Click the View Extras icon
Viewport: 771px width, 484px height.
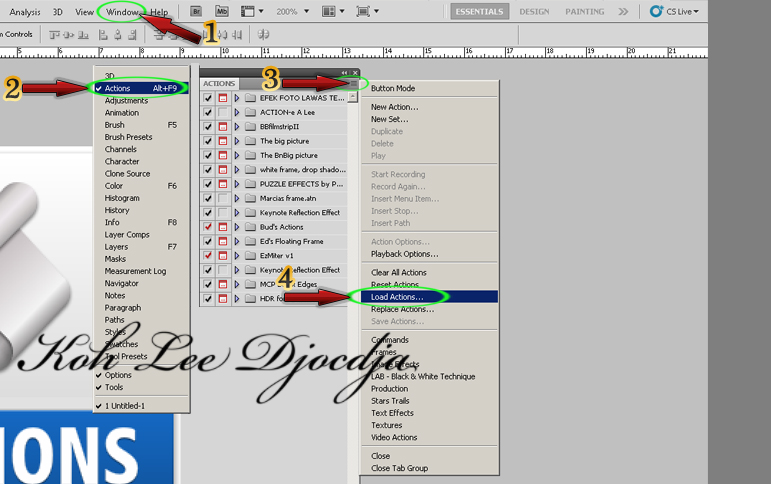tap(247, 11)
